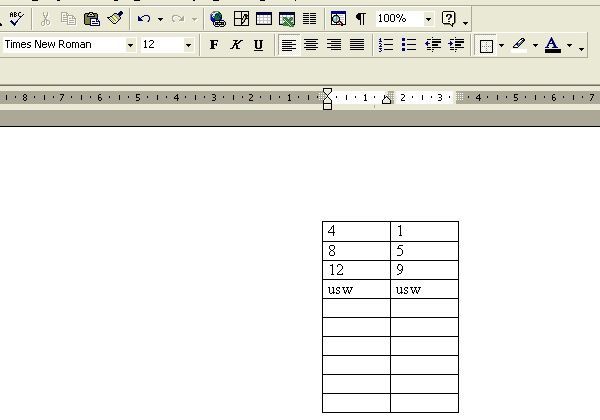600x420 pixels.
Task: Click the Paste clipboard icon
Action: [x=92, y=18]
